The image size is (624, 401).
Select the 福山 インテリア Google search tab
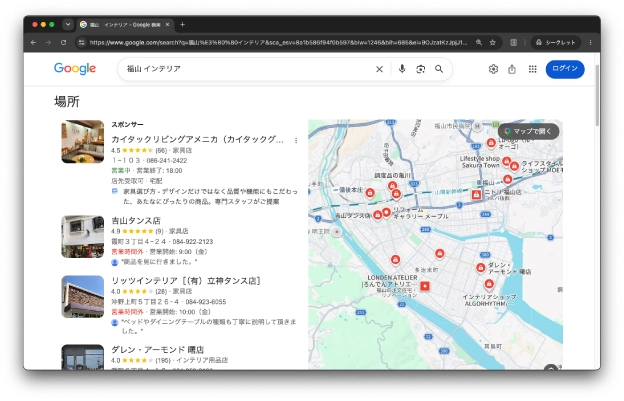tap(125, 25)
